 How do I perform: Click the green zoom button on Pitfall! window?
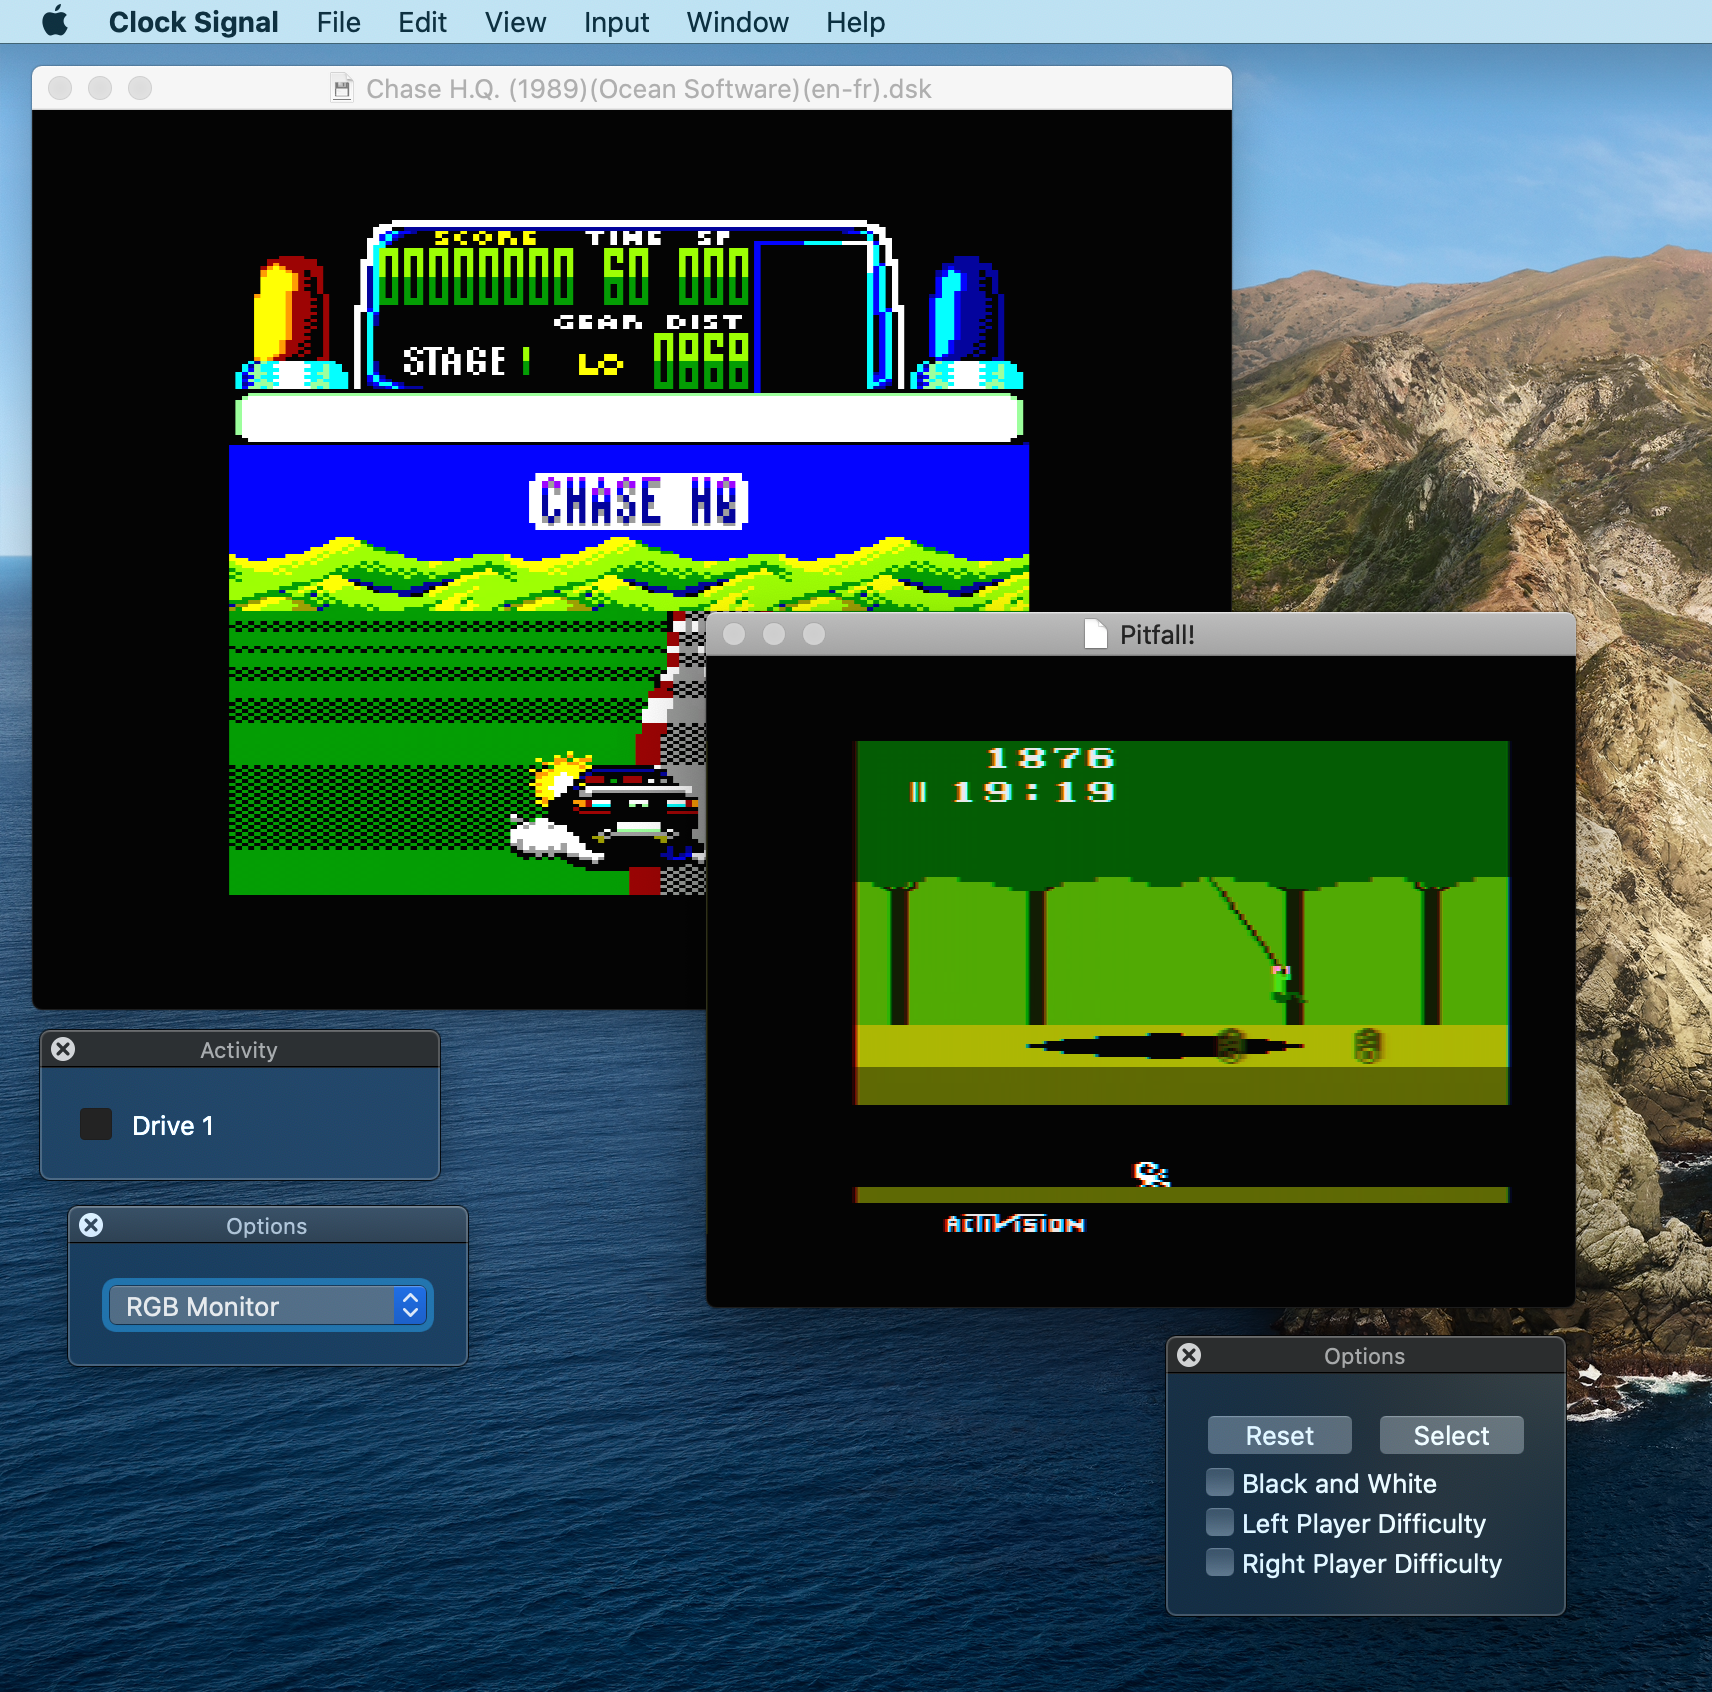(x=815, y=634)
